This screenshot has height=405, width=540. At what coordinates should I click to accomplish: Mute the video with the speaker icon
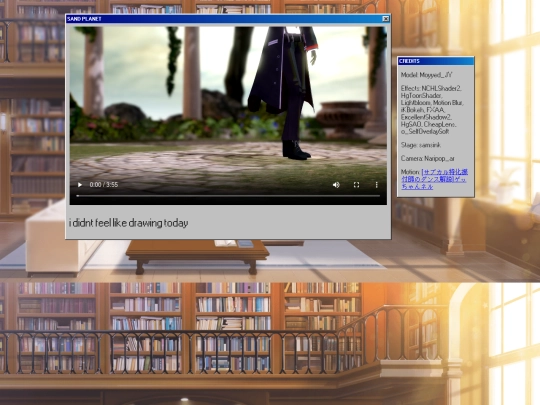[336, 185]
